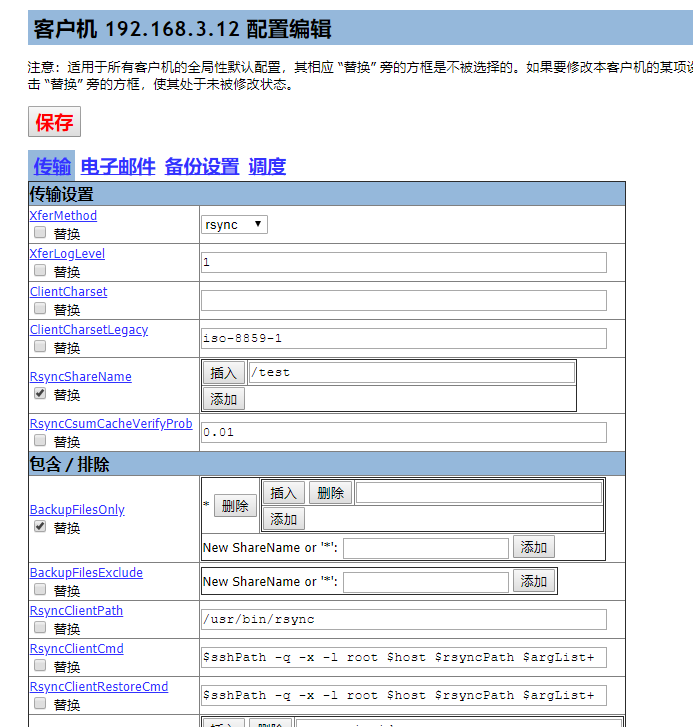Open the RsyncClientPath link
The width and height of the screenshot is (693, 727).
[x=76, y=611]
